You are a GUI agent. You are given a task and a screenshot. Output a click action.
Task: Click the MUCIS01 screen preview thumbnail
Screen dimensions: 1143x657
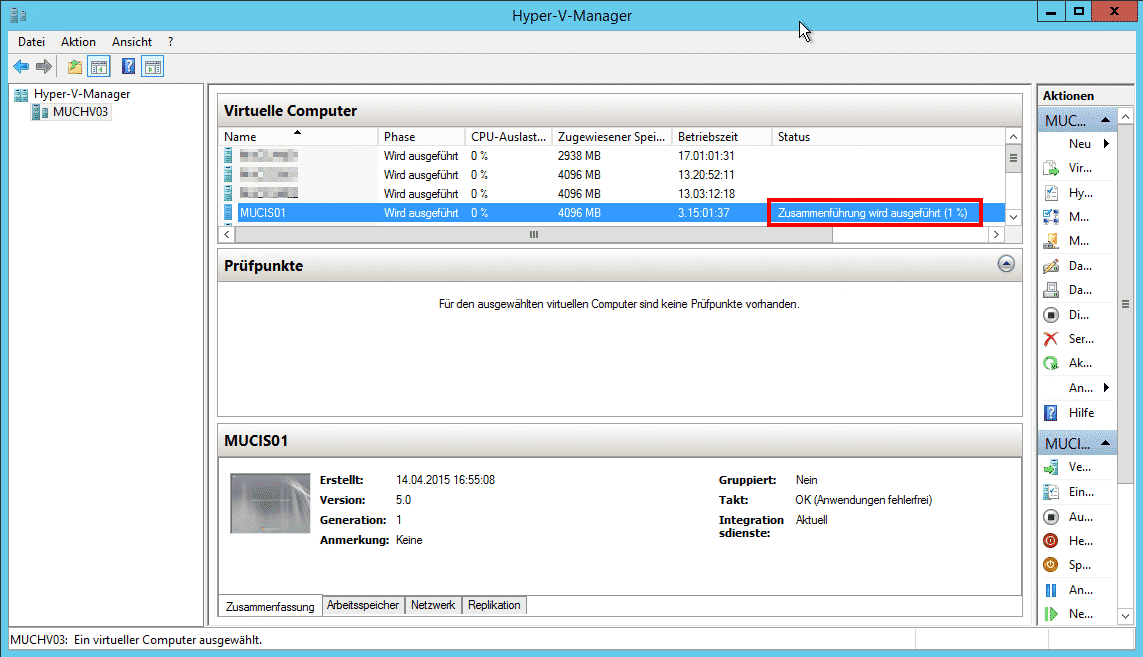click(270, 504)
